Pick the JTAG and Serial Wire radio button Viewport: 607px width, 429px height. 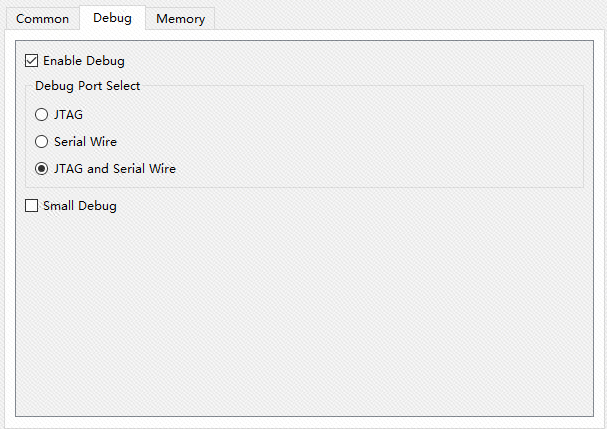coord(41,169)
